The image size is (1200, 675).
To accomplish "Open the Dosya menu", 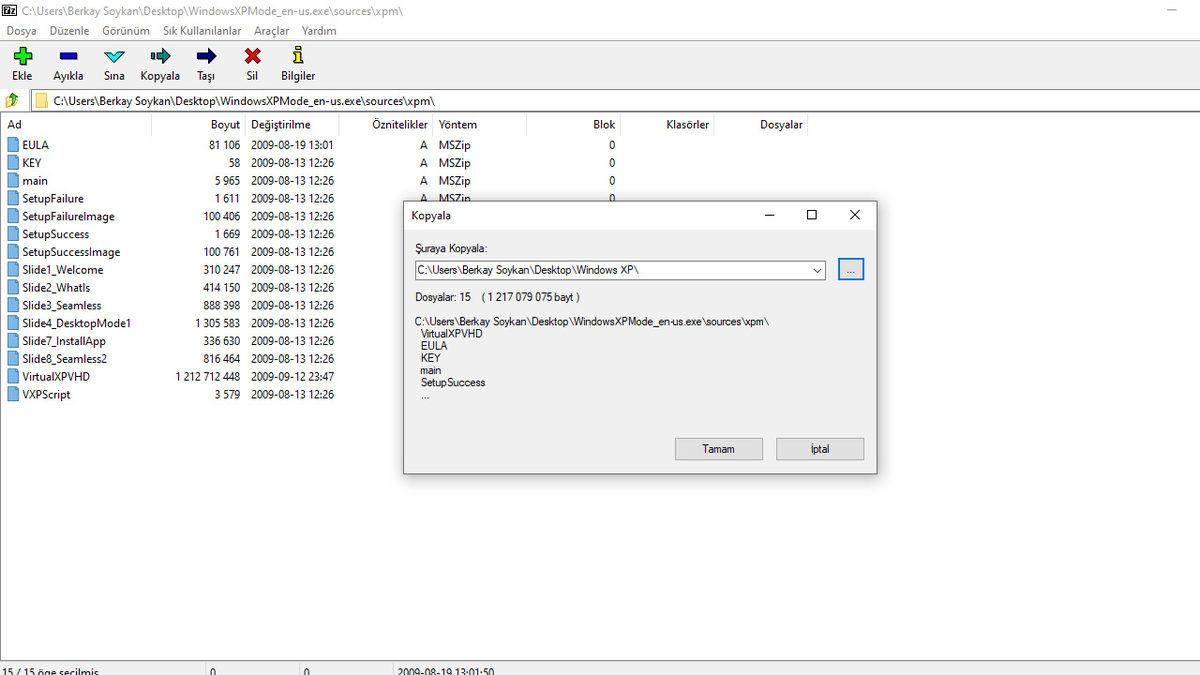I will coord(21,31).
